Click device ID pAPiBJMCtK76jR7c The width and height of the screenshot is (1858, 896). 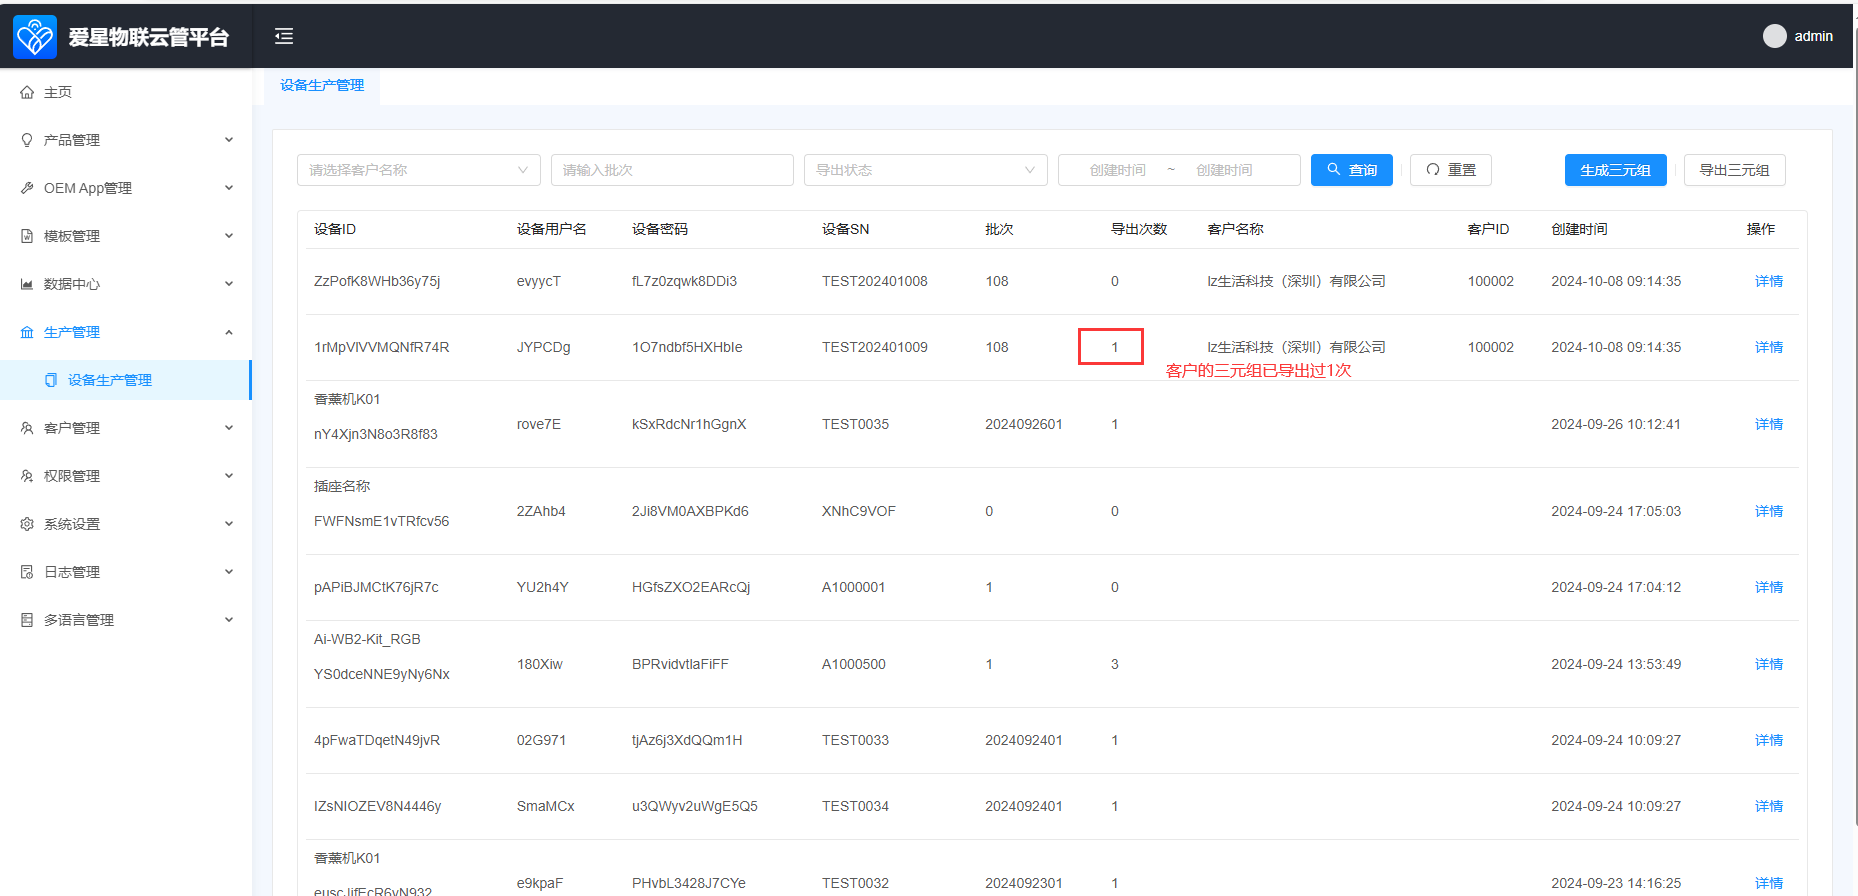(376, 587)
